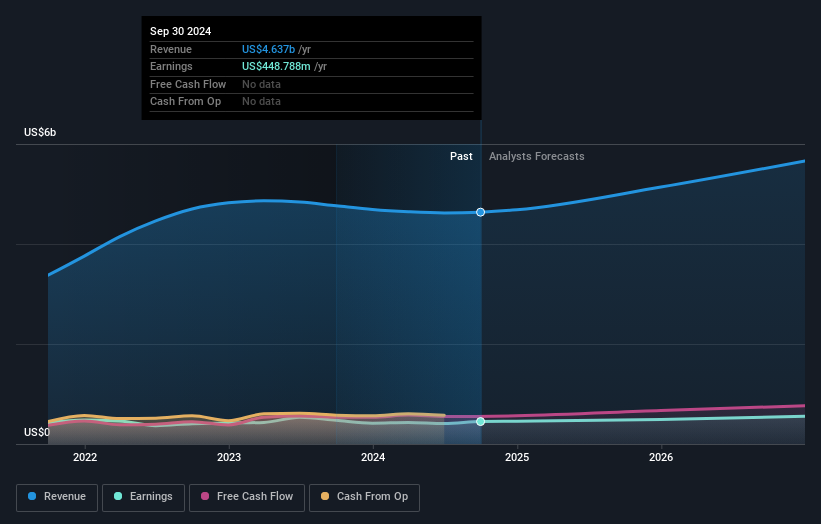Click the Cash From Op tooltip row label
The image size is (821, 524).
point(185,102)
